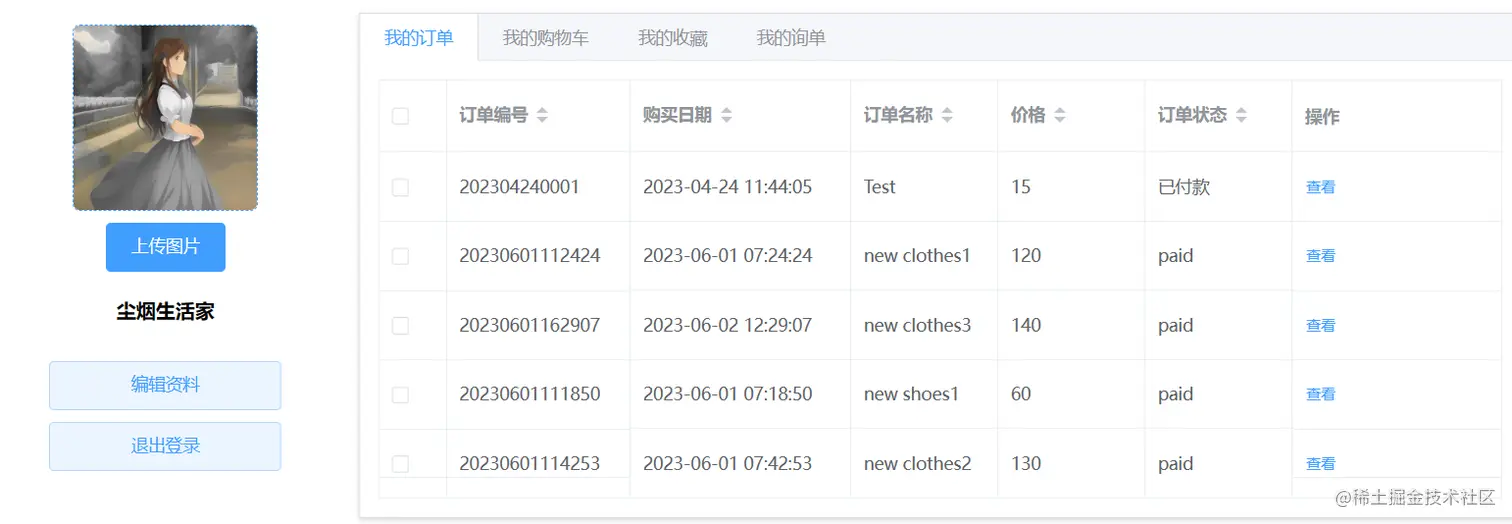Image resolution: width=1512 pixels, height=524 pixels.
Task: Open the 我的询单 tab
Action: pos(790,38)
